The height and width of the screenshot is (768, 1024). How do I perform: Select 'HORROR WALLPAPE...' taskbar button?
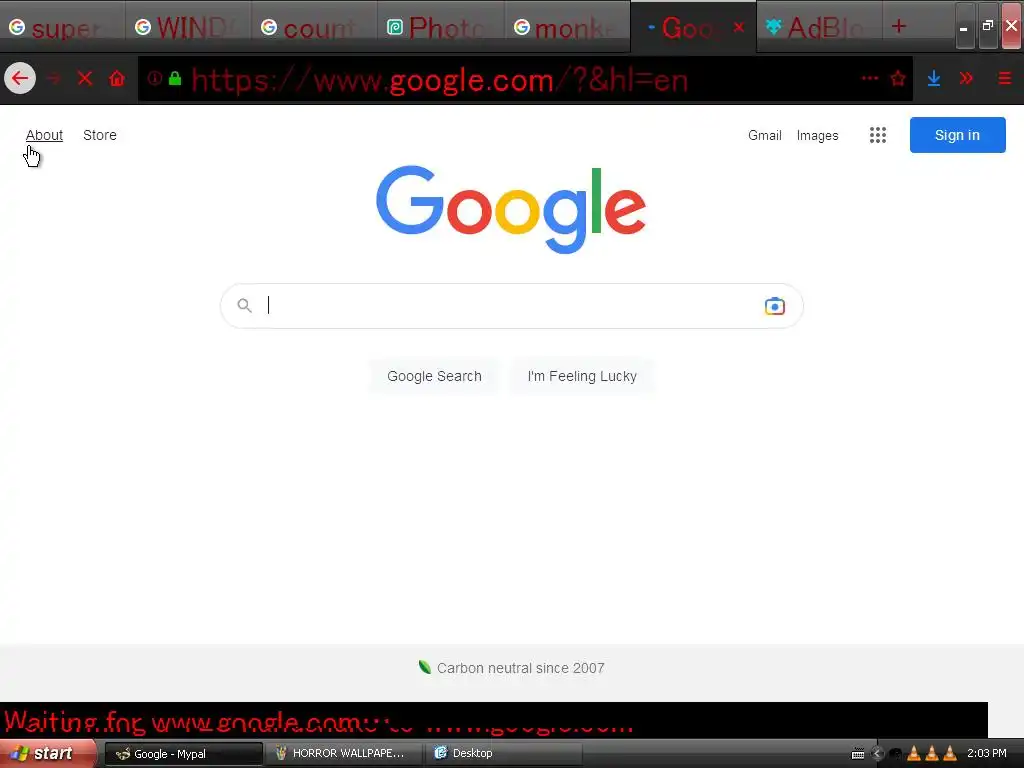click(x=342, y=754)
